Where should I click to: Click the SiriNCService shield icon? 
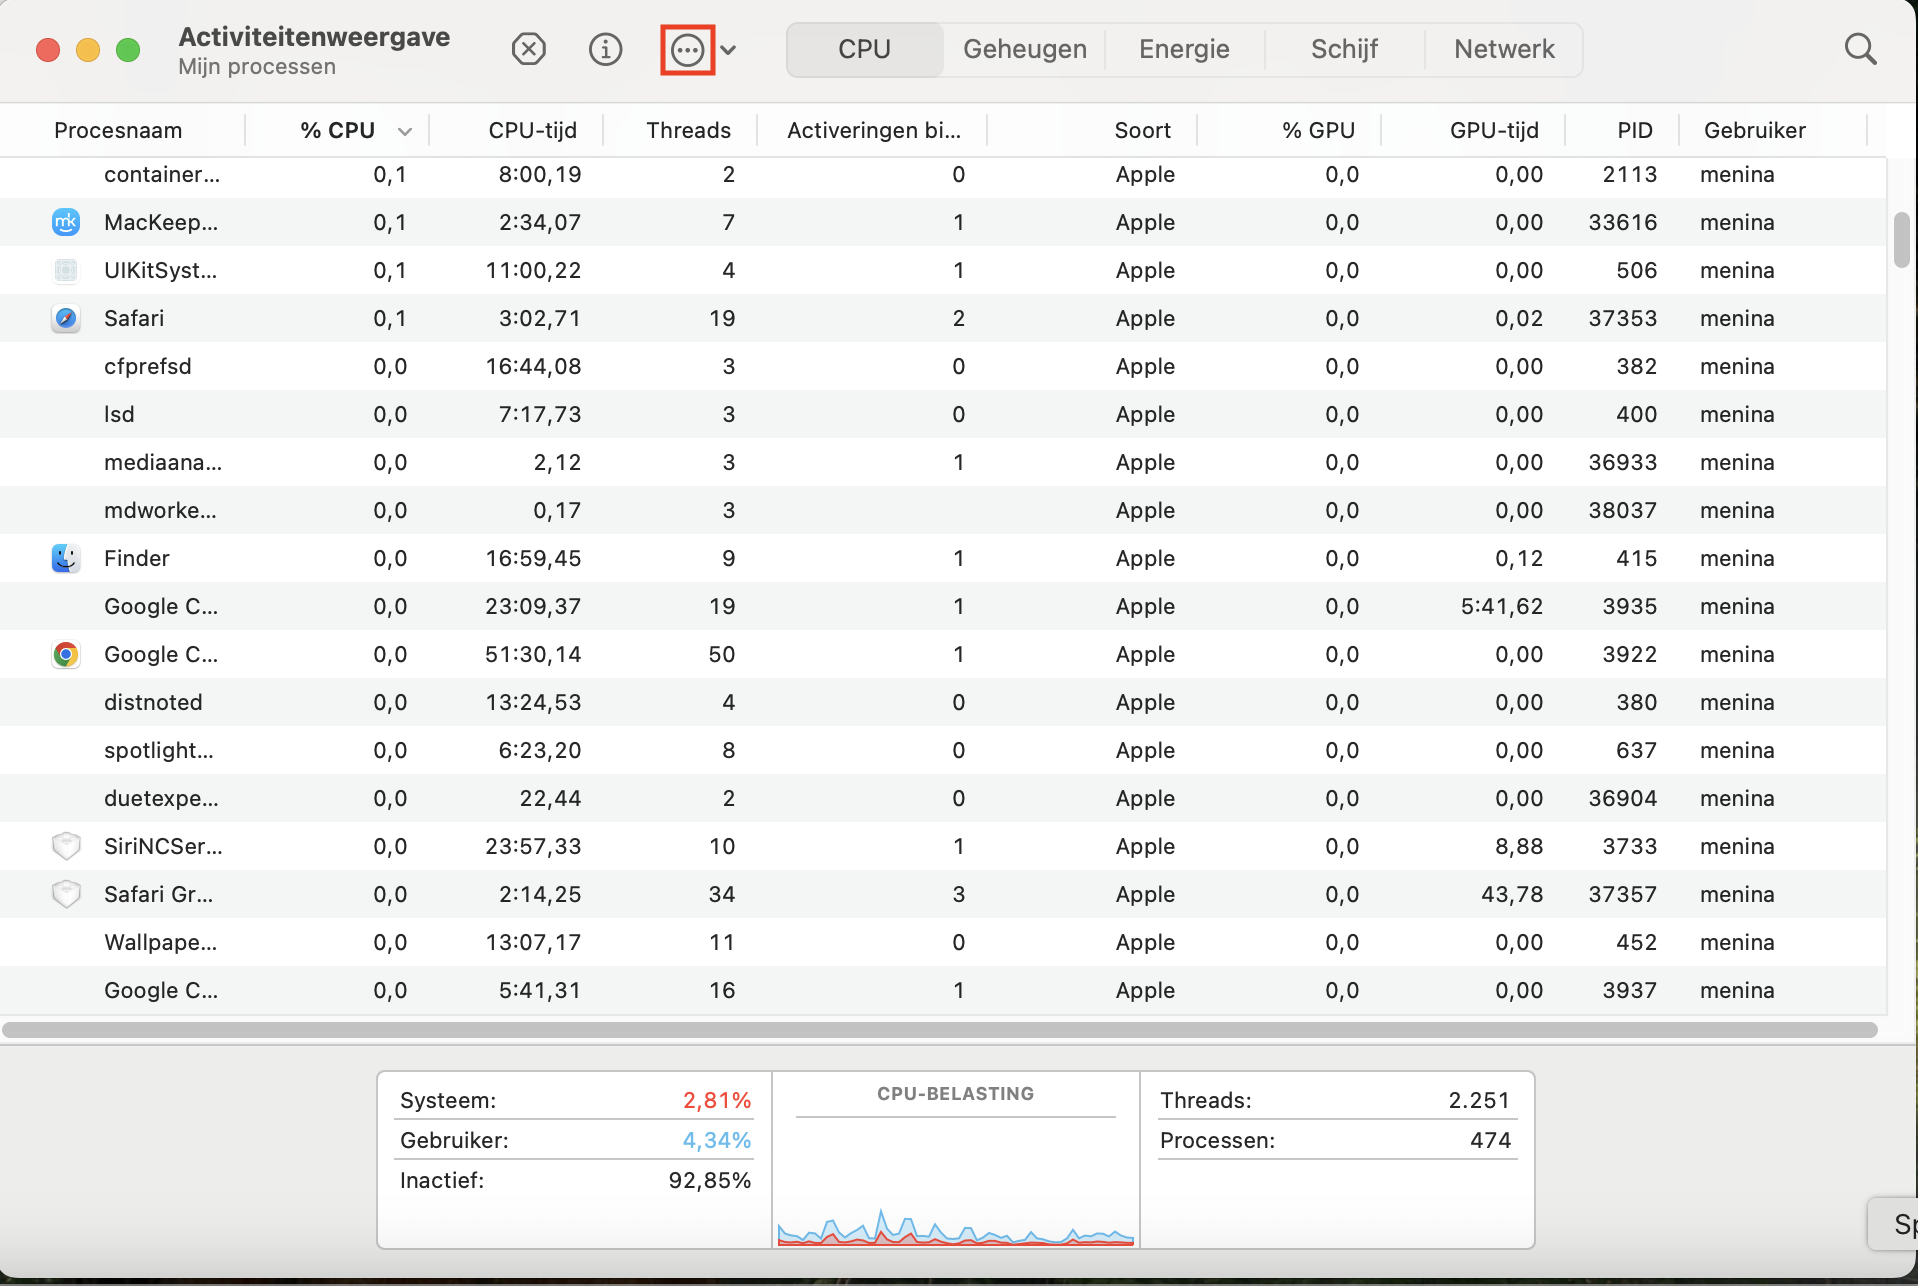click(66, 846)
